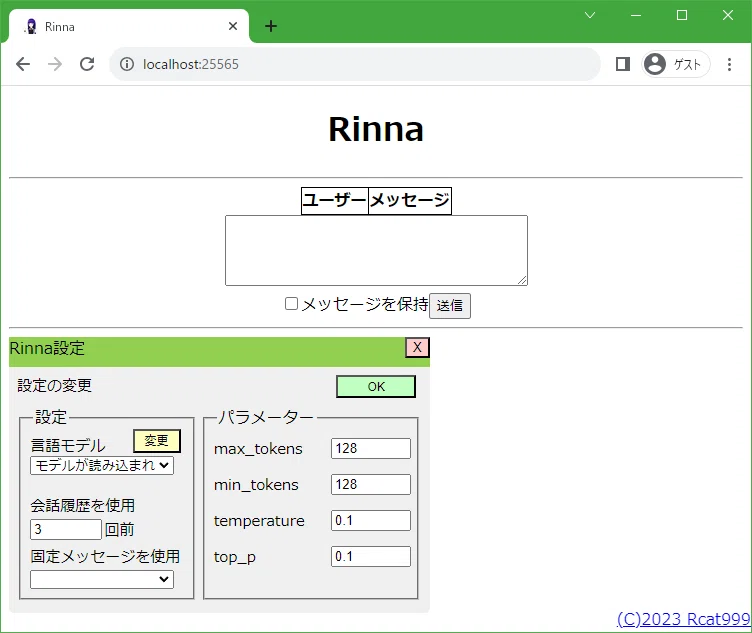This screenshot has width=752, height=633.
Task: Open the Chrome three-dot menu
Action: coord(729,64)
